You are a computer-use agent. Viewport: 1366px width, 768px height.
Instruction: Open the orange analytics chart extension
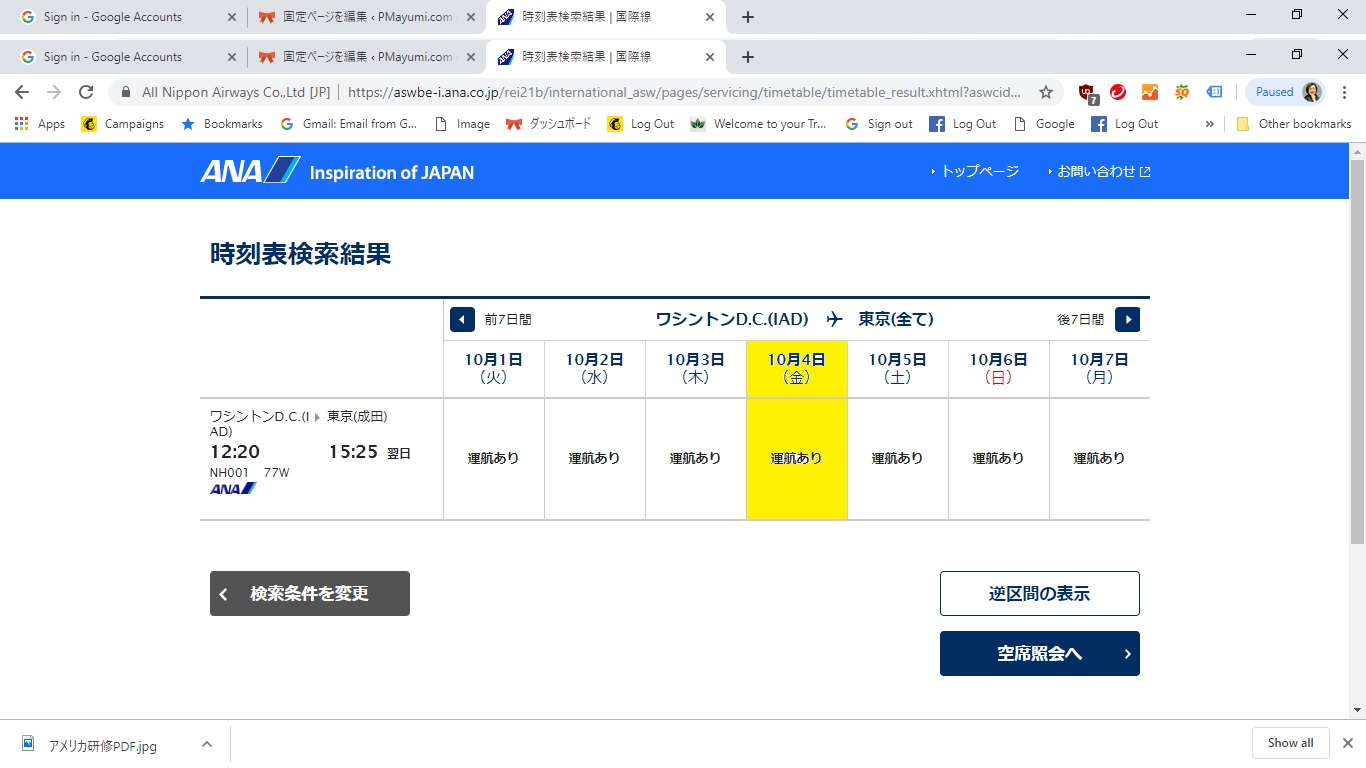pyautogui.click(x=1150, y=92)
